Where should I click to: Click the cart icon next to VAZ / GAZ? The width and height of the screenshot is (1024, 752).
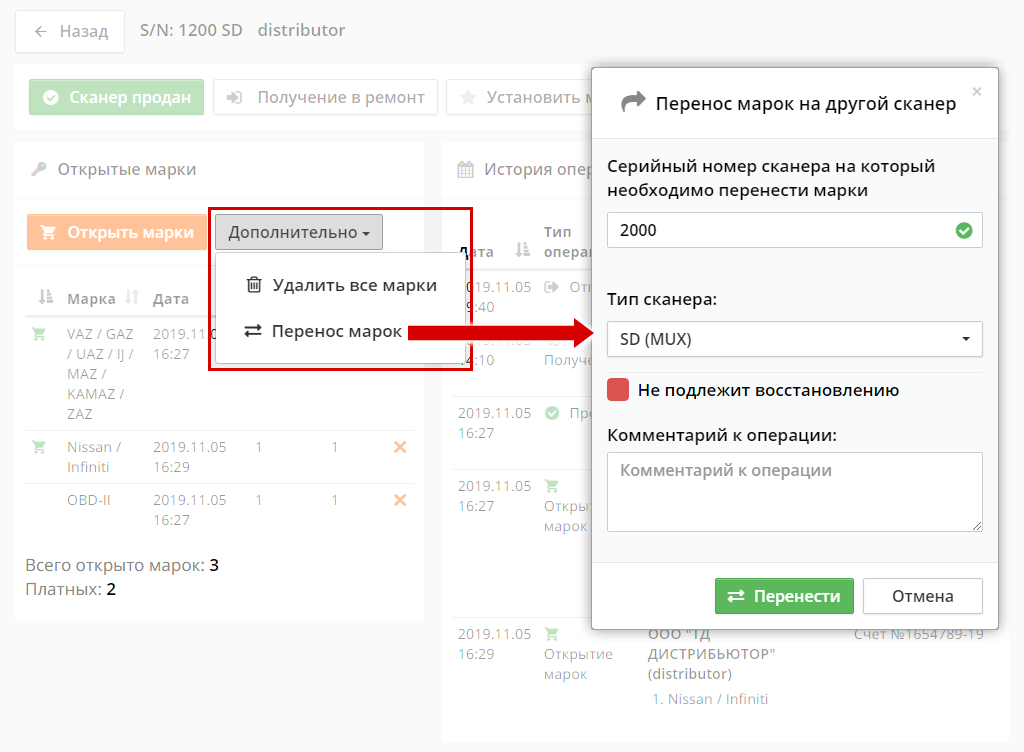pos(39,335)
